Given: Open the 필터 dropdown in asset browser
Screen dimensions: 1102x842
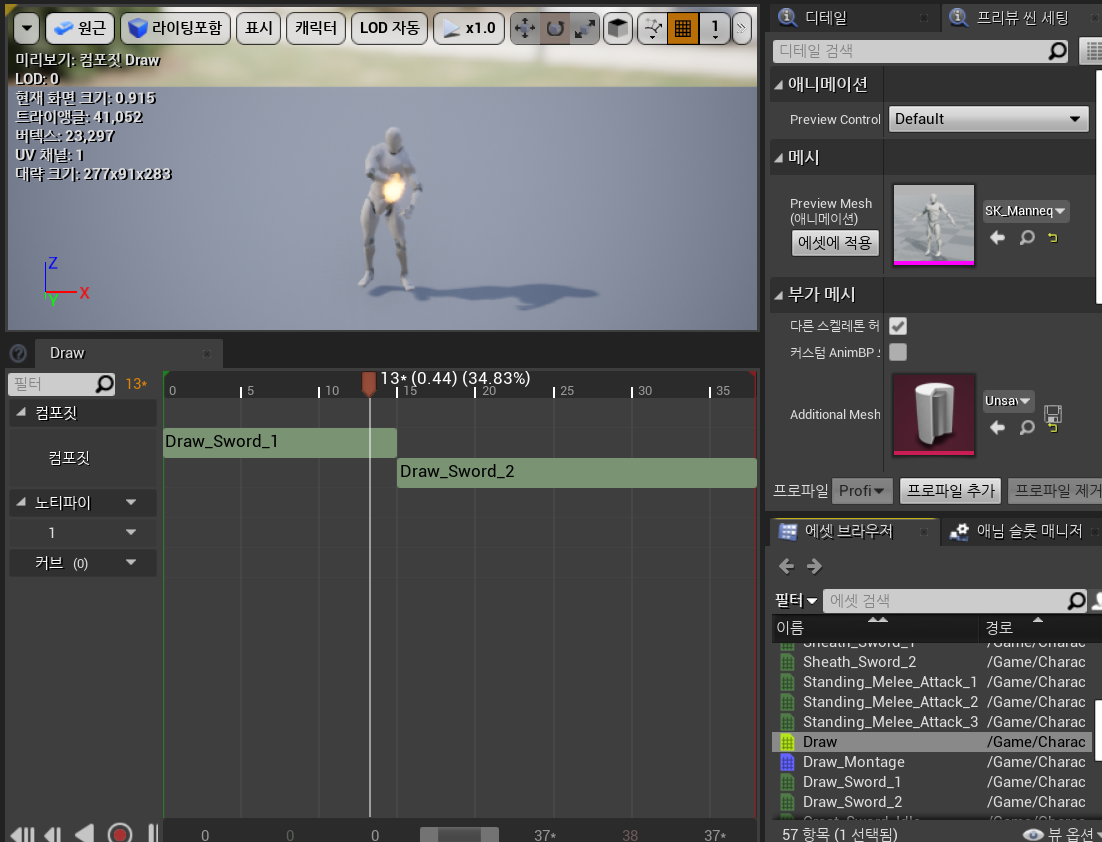Looking at the screenshot, I should (796, 600).
